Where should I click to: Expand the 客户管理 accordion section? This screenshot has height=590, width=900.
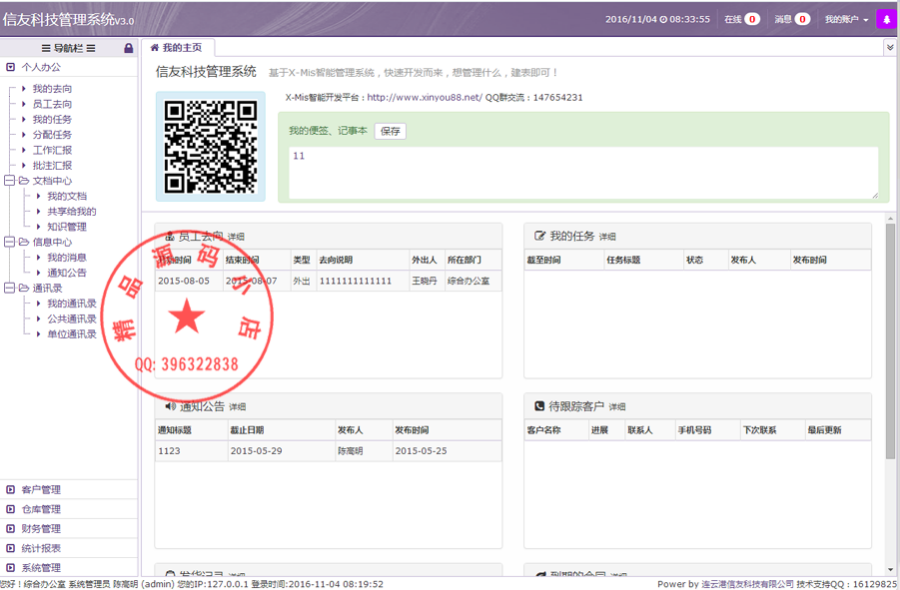tap(69, 490)
